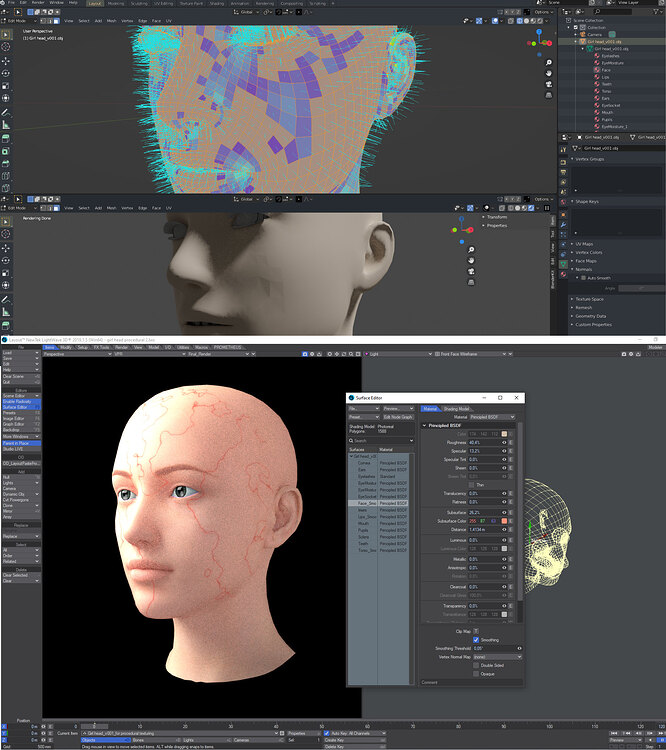Open the Perspective view dropdown in LightWave
Viewport: 666px width, 750px height.
tap(77, 354)
